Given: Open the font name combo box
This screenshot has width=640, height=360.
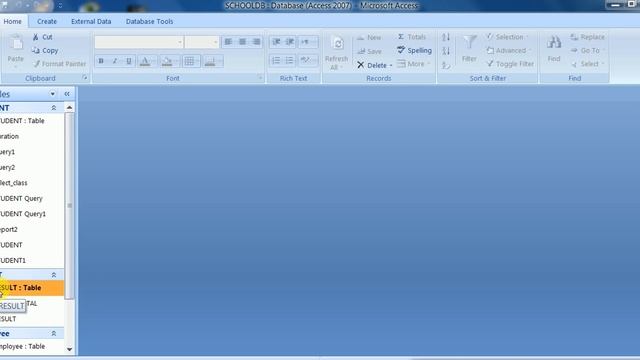Looking at the screenshot, I should click(x=139, y=42).
